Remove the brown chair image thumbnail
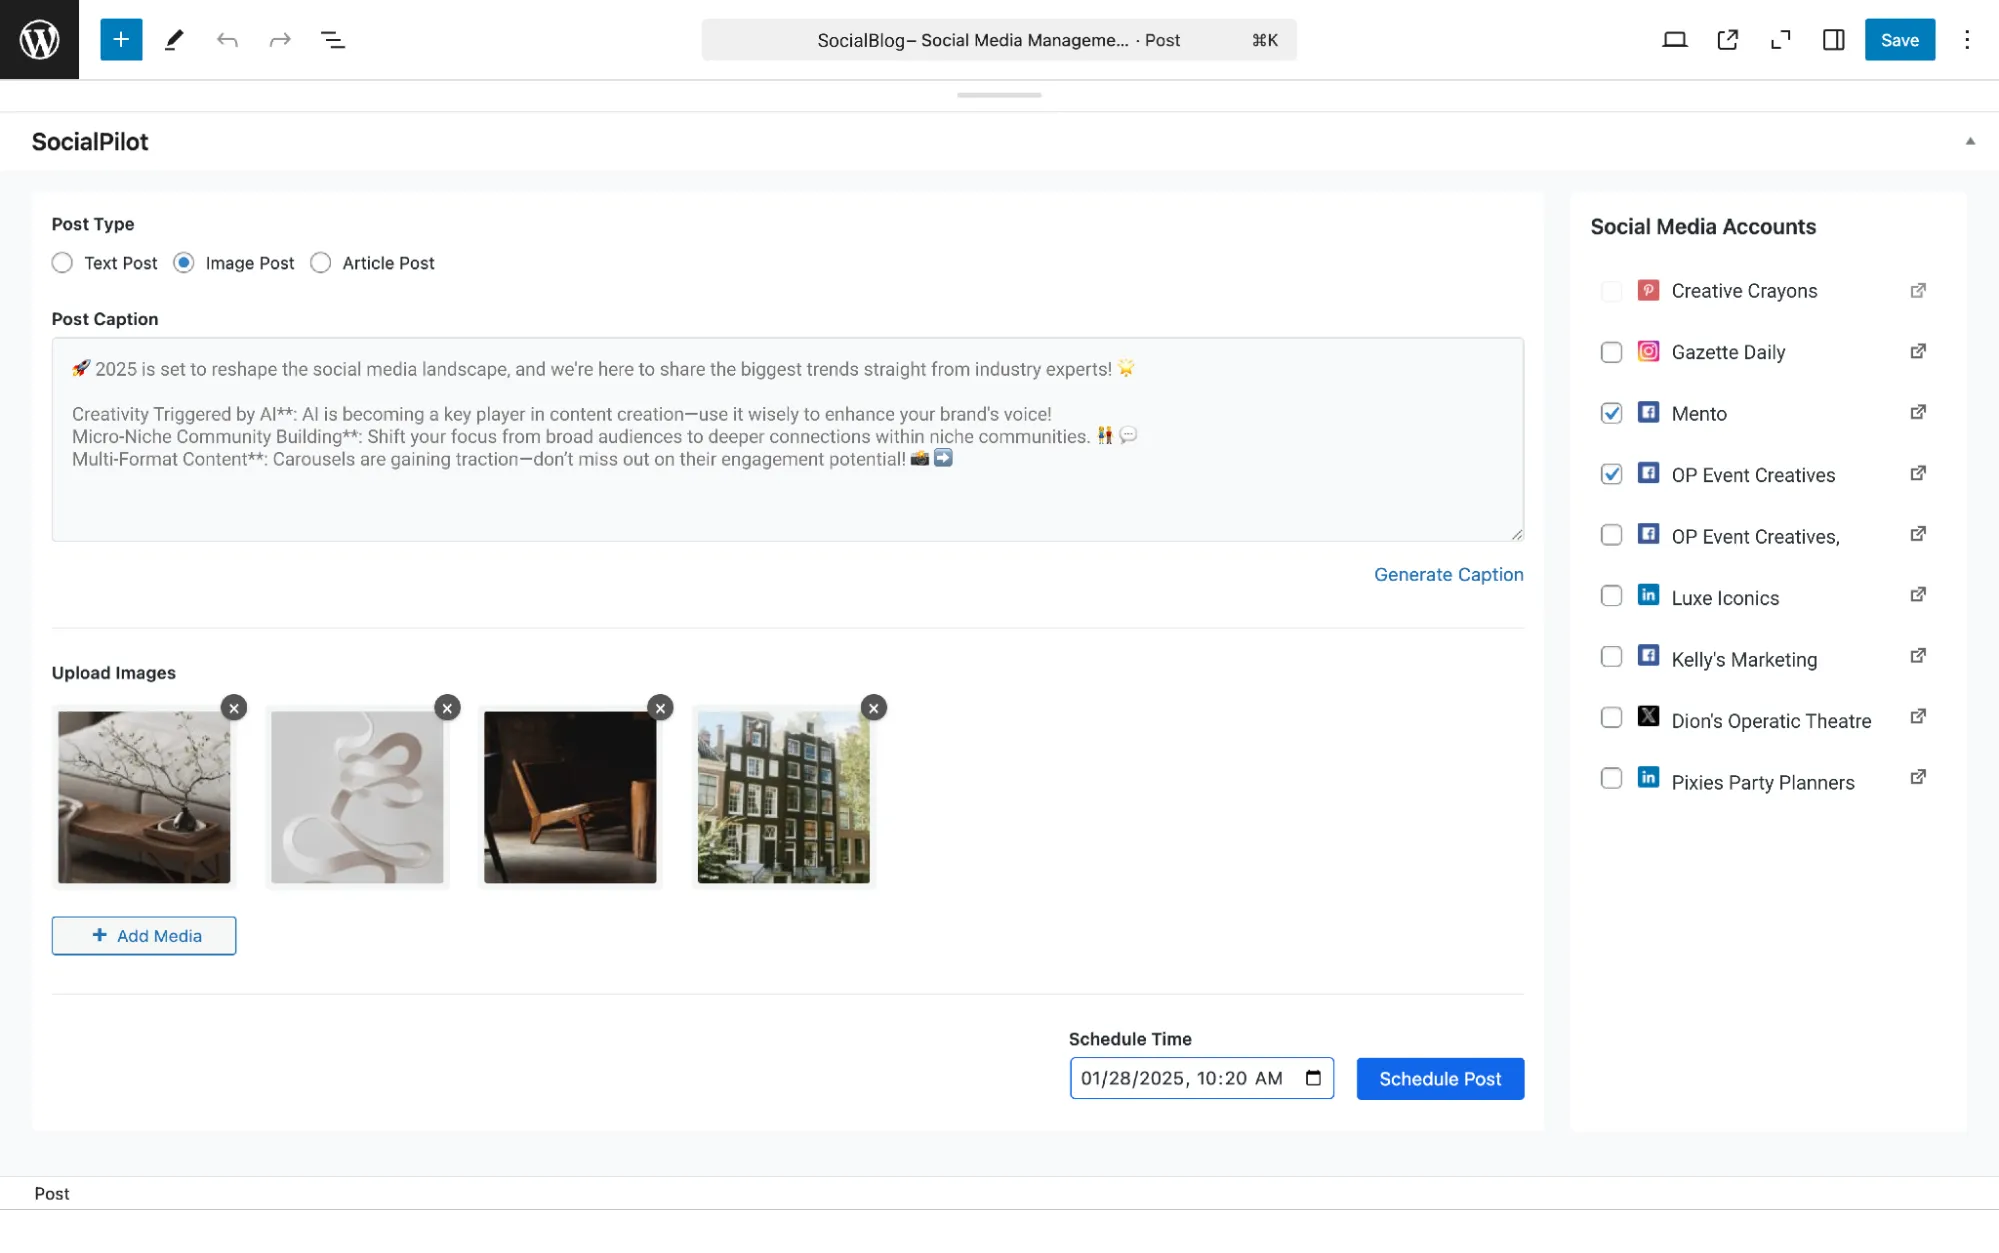1999x1253 pixels. [660, 708]
